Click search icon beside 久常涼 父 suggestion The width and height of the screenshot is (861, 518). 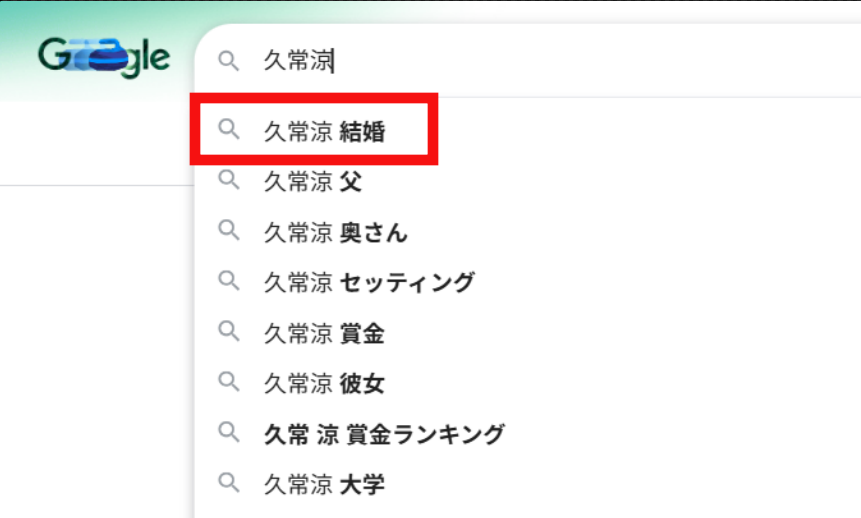tap(229, 181)
